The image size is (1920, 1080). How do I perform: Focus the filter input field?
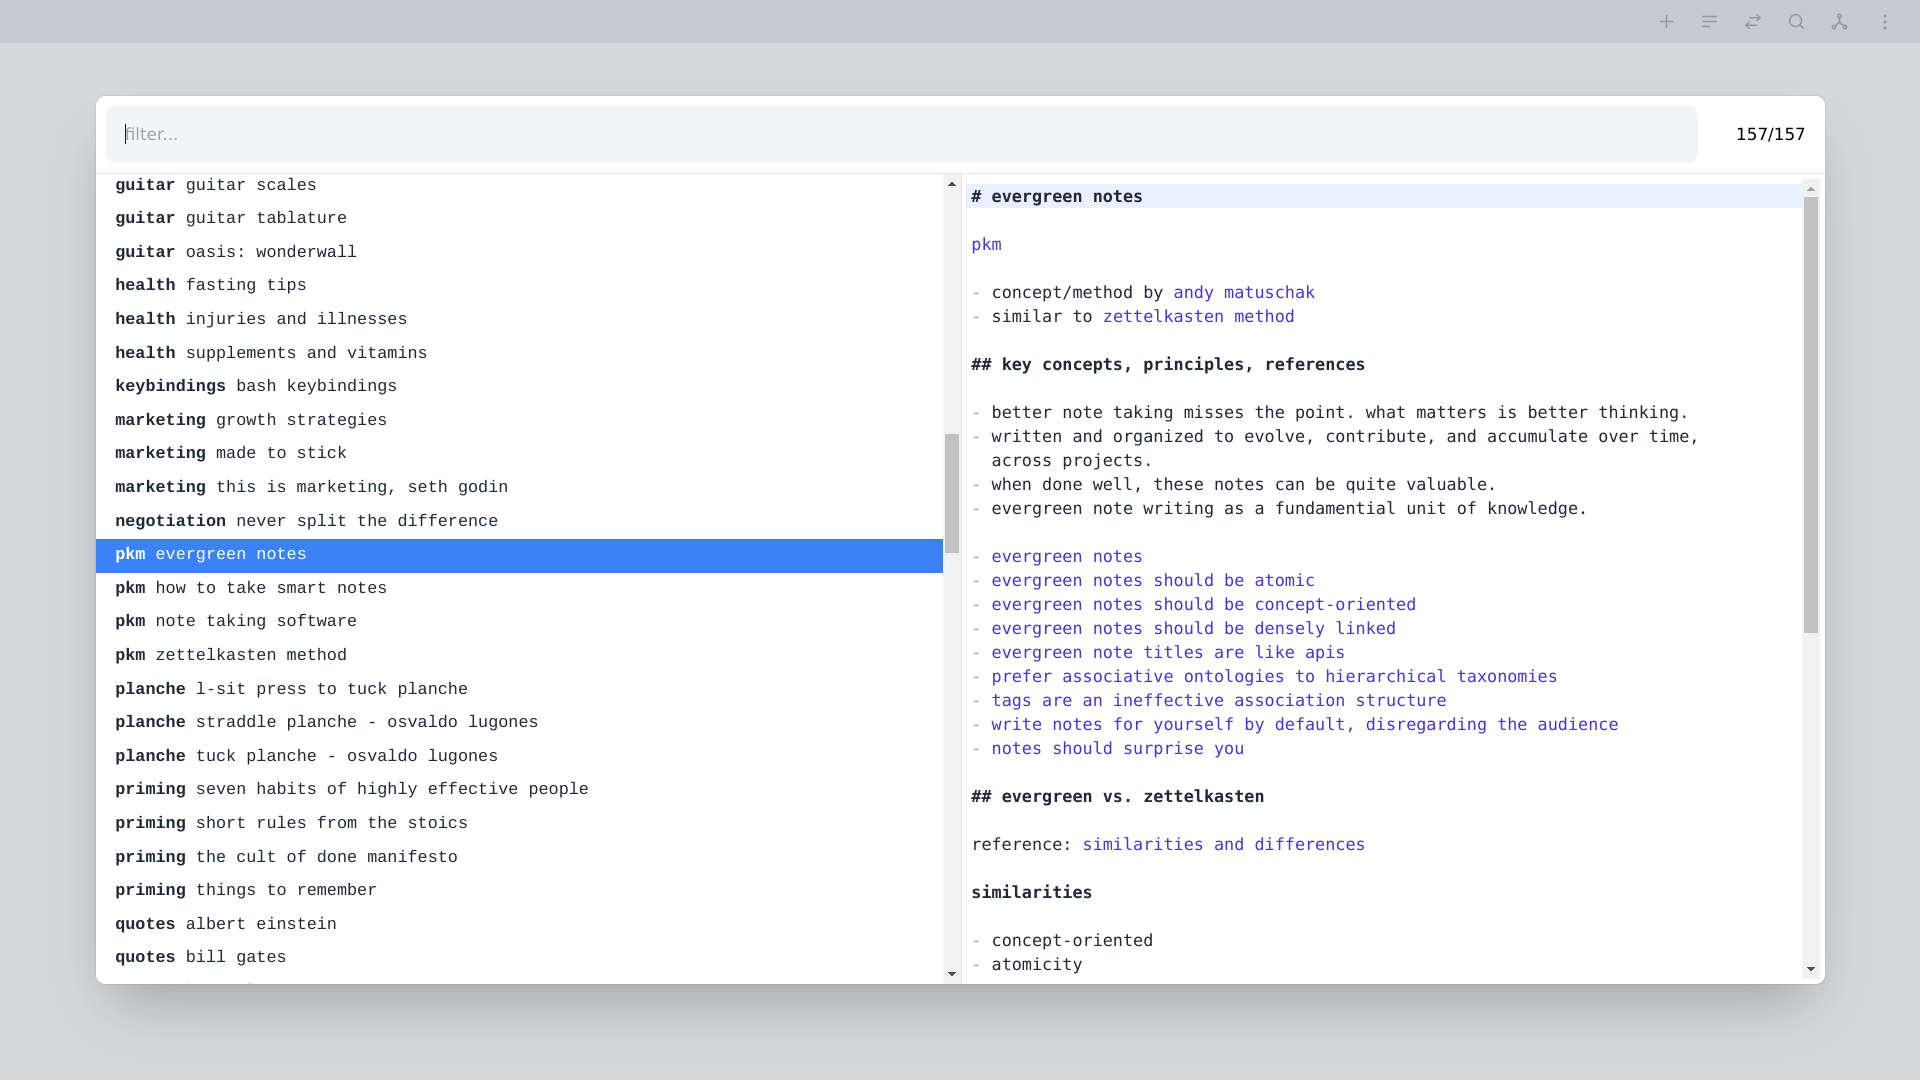[900, 134]
